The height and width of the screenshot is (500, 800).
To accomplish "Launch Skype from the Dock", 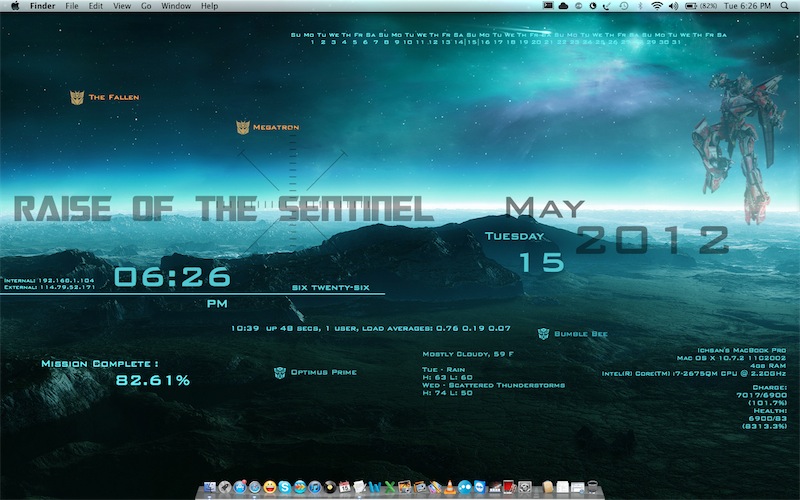I will (285, 487).
